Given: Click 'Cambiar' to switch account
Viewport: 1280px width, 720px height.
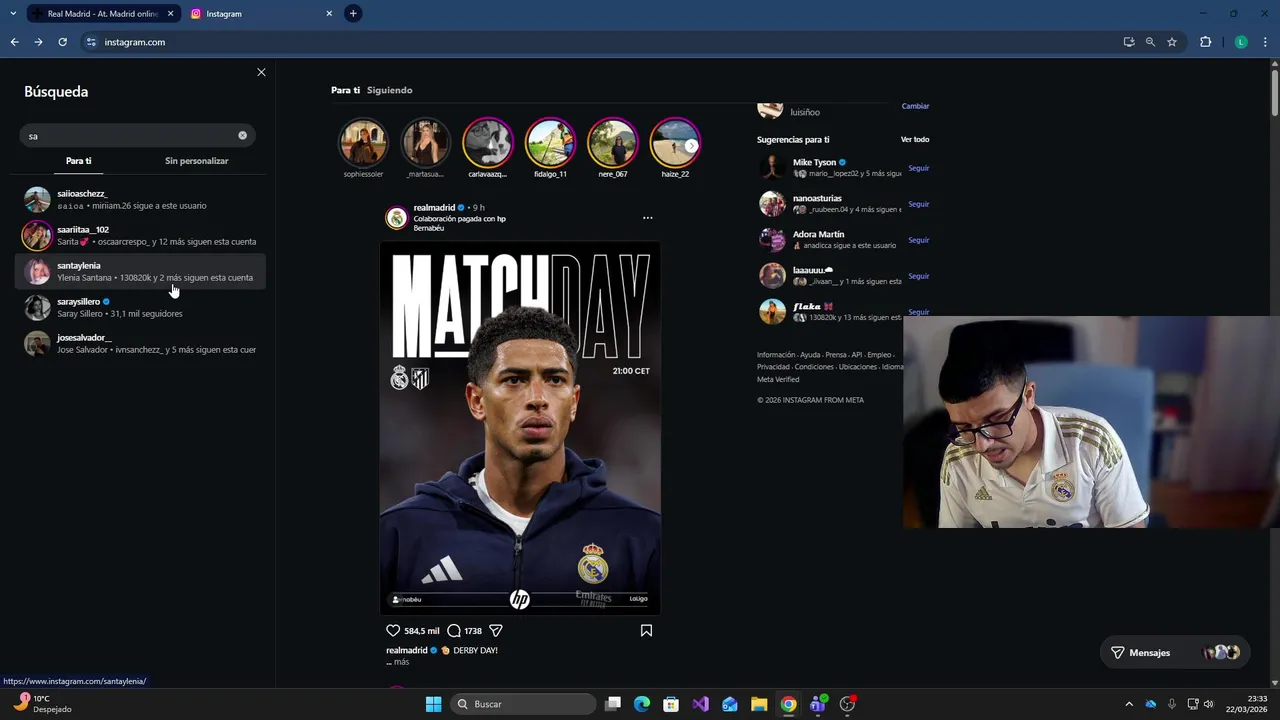Looking at the screenshot, I should (915, 106).
